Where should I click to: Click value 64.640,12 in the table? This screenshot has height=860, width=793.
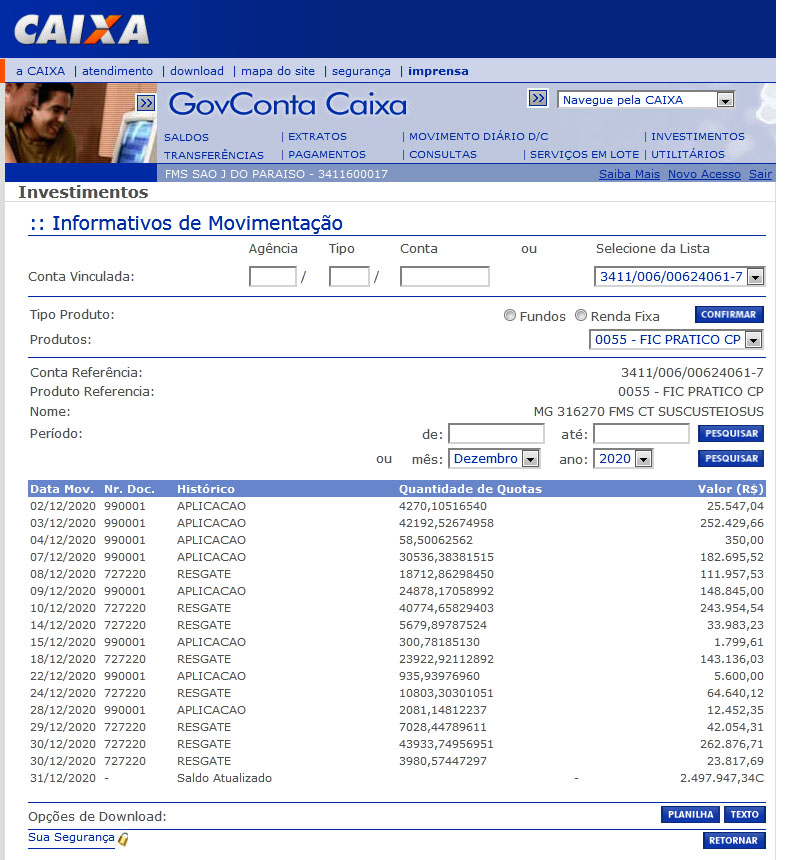735,693
